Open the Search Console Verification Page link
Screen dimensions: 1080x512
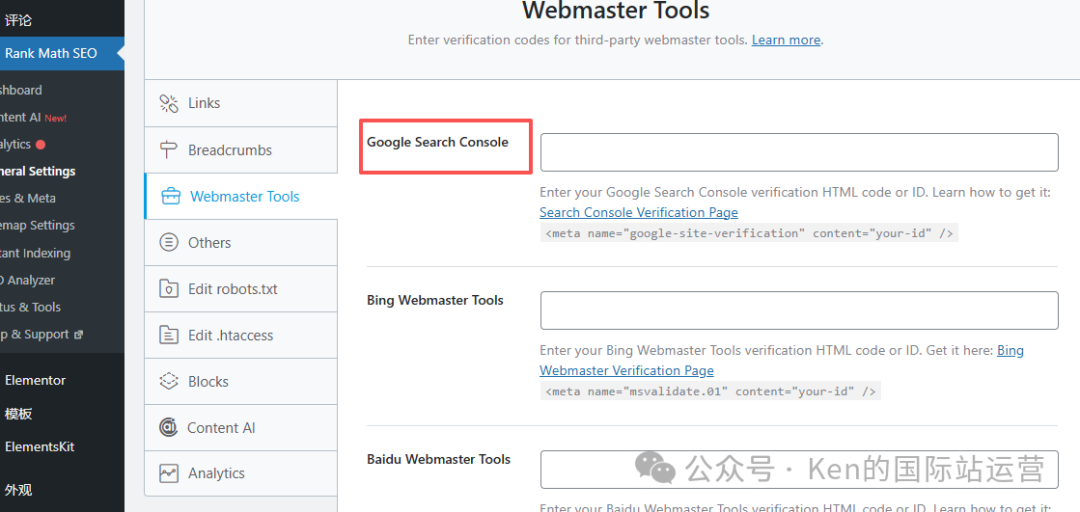tap(638, 212)
